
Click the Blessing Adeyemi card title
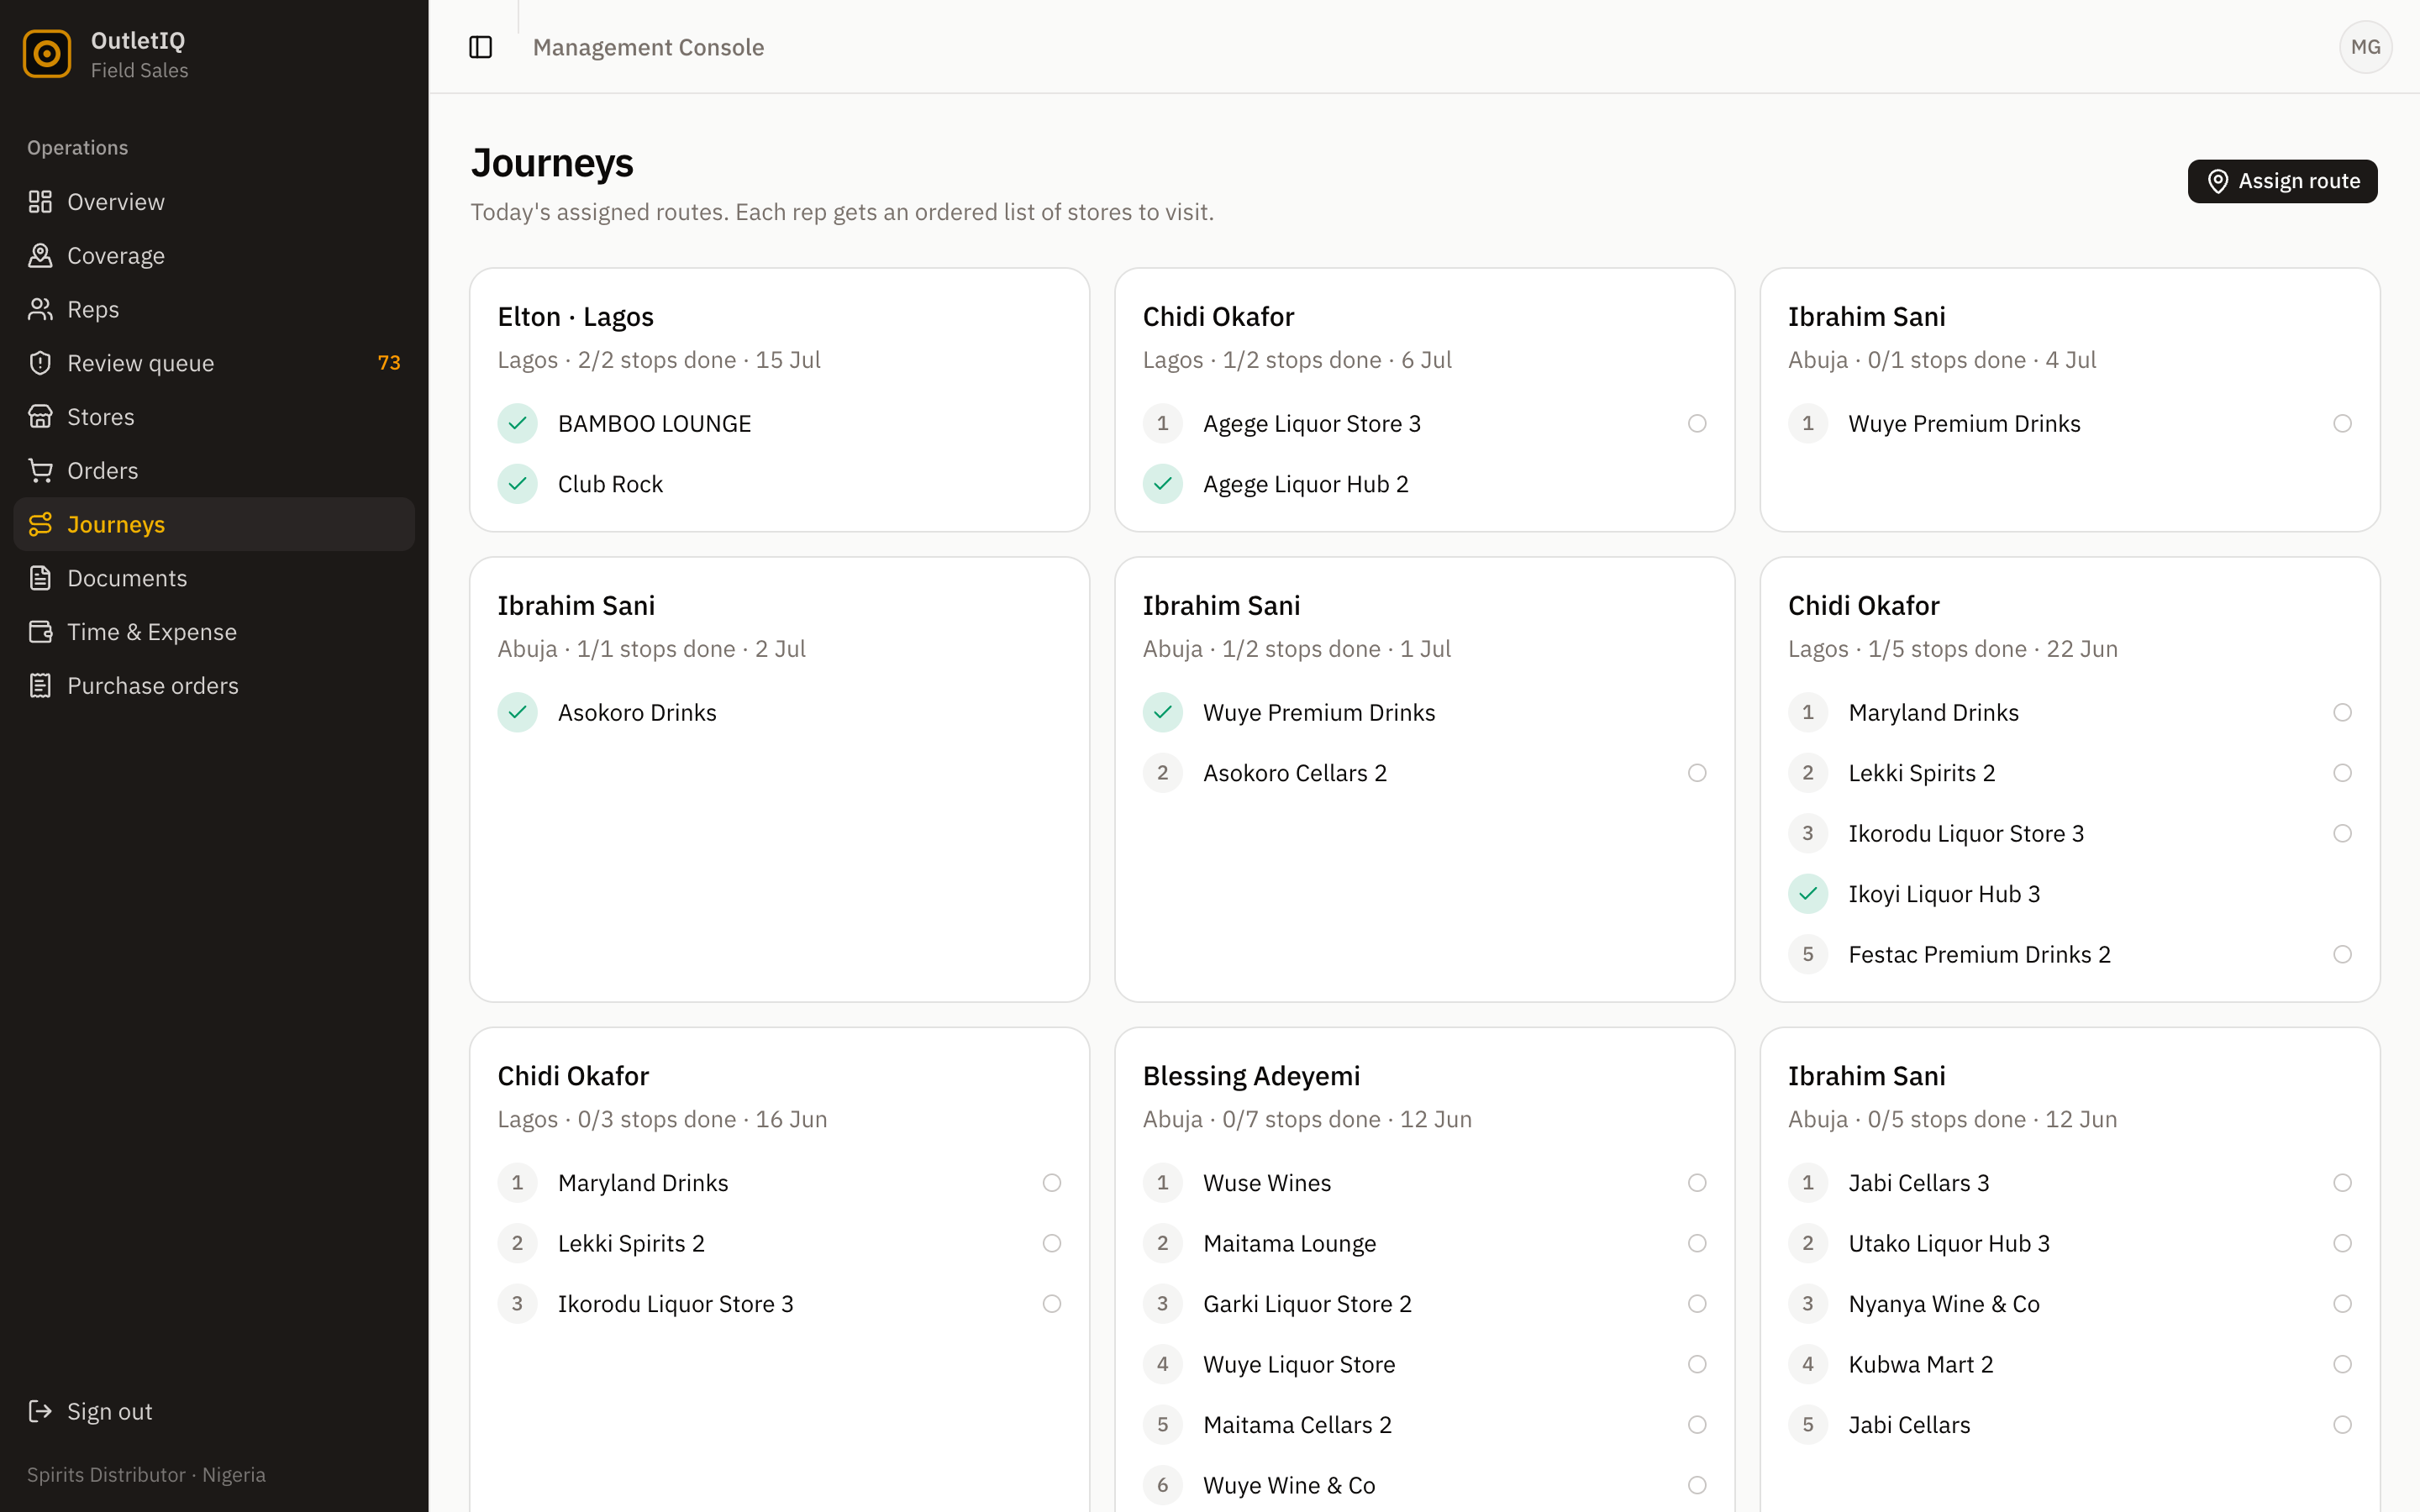coord(1251,1076)
